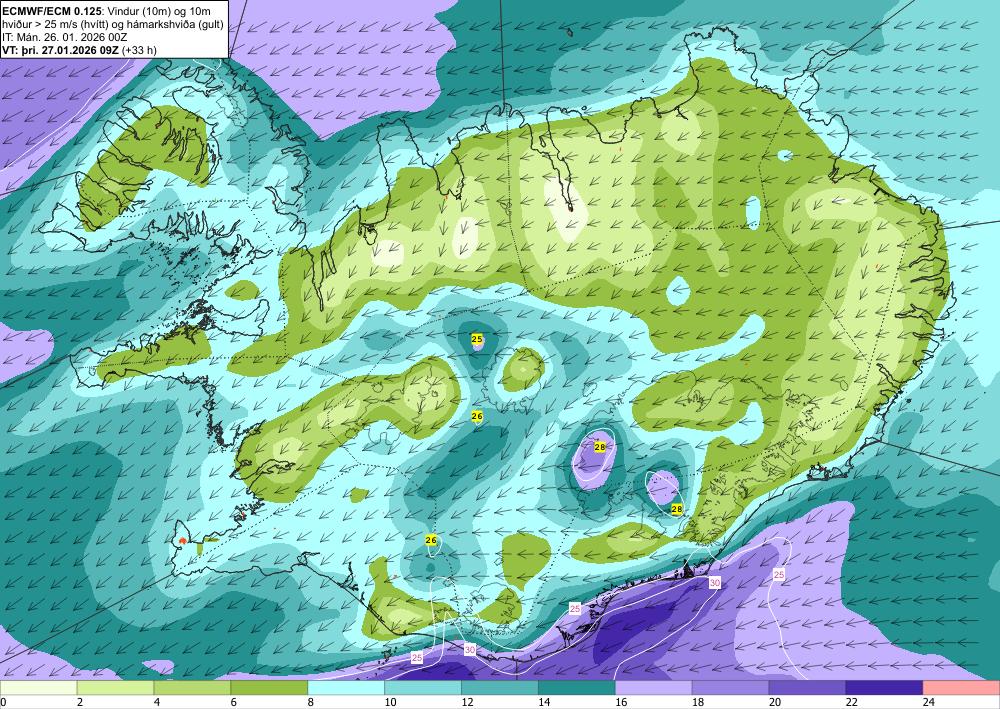Click the legend scale value 10
Viewport: 1000px width, 709px height.
390,703
